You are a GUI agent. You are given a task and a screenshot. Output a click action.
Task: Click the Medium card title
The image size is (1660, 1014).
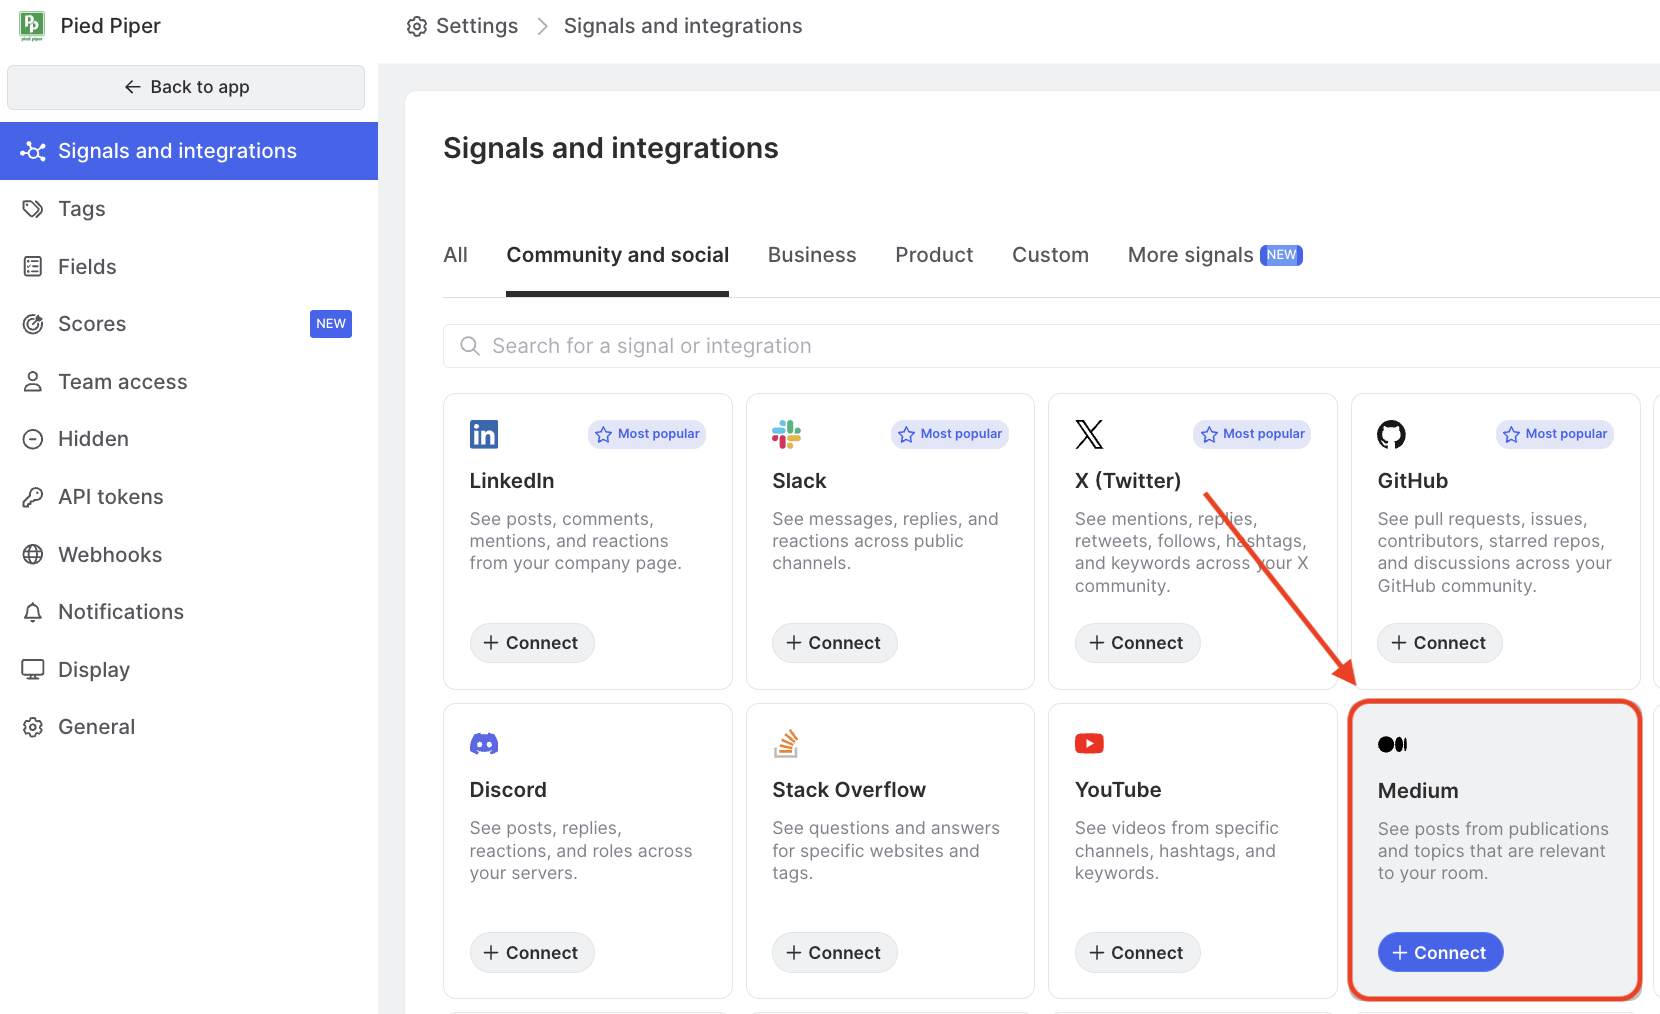(1418, 791)
